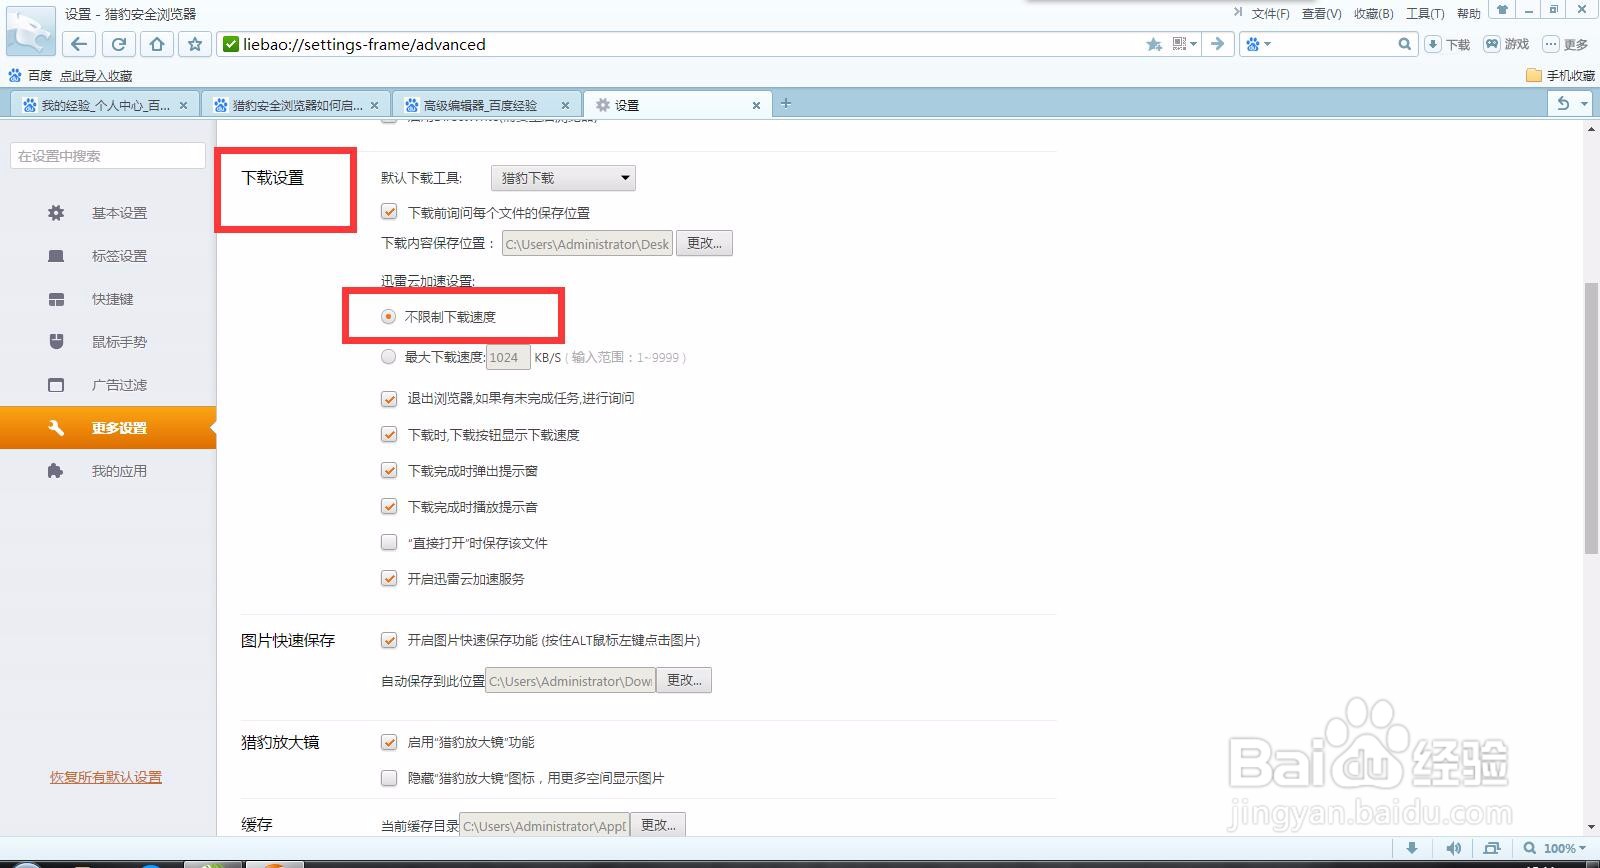1600x868 pixels.
Task: Open the skin (shirt) icon in title bar
Action: click(x=1502, y=10)
